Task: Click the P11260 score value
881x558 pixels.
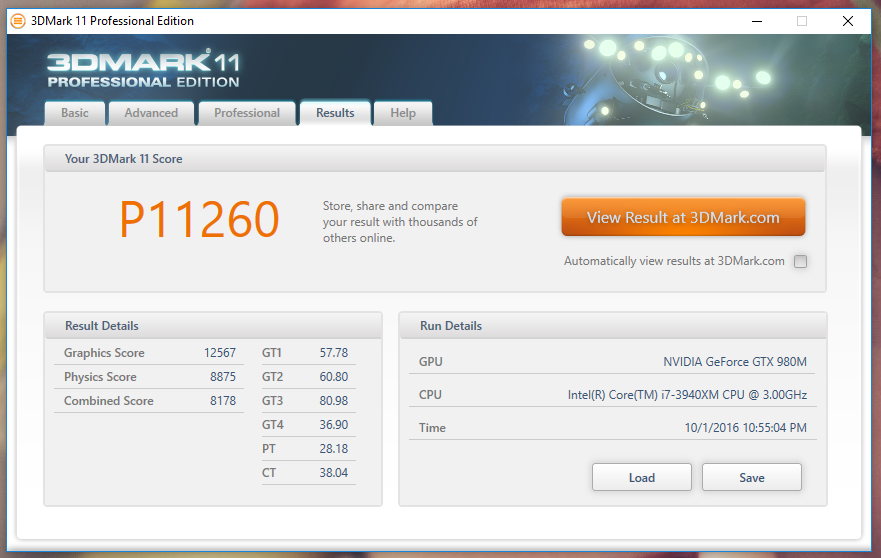Action: click(199, 220)
